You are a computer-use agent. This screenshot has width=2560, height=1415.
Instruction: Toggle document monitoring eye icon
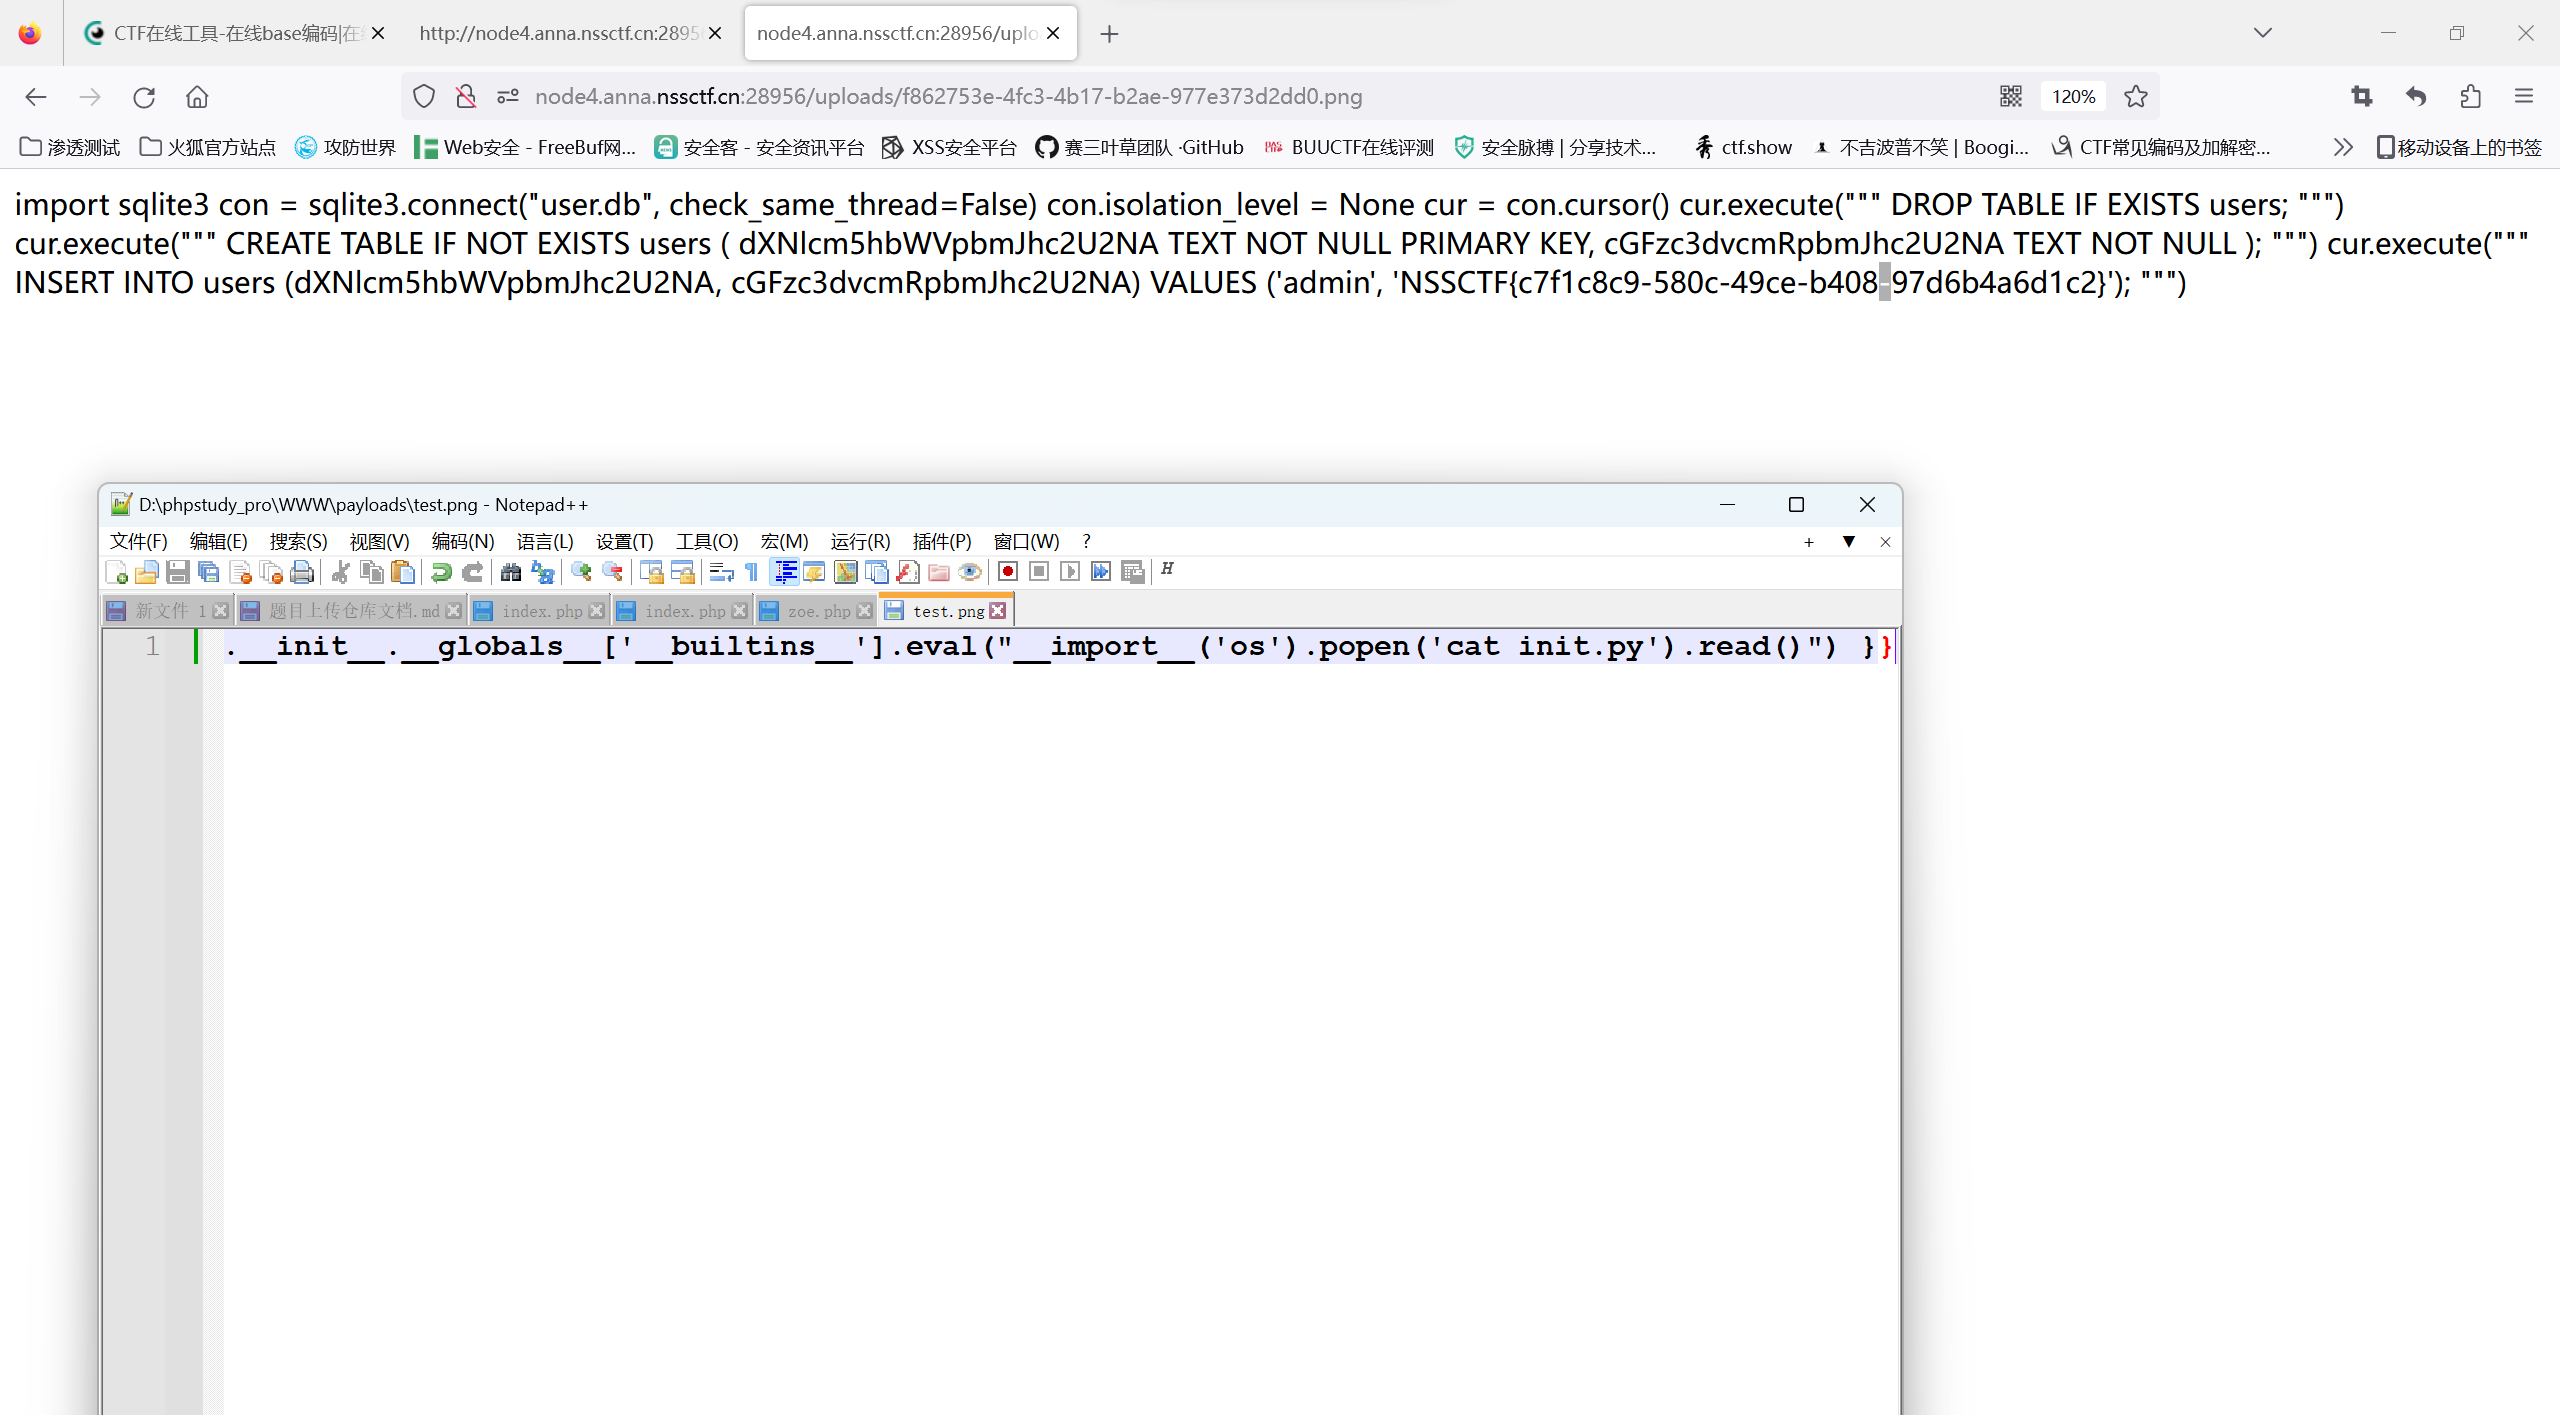(969, 572)
